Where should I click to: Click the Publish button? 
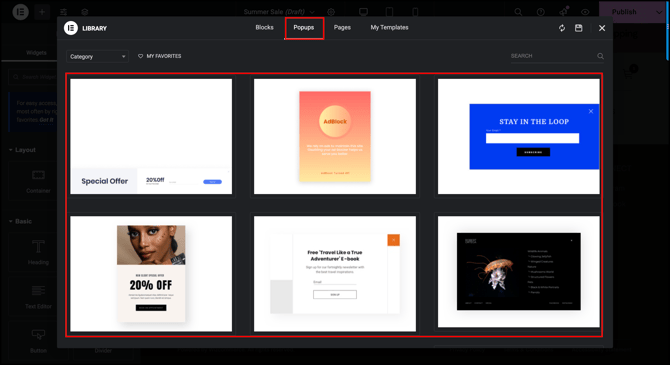pos(624,12)
